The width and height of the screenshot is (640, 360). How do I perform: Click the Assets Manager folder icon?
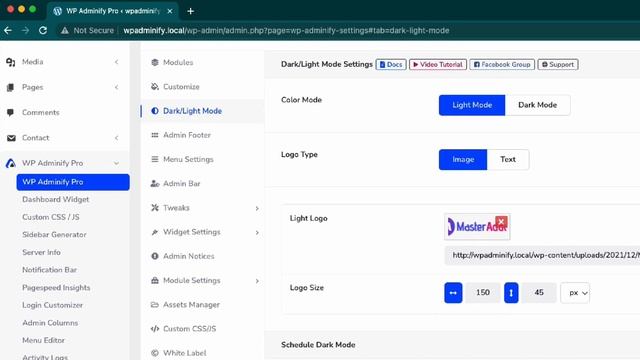click(155, 304)
